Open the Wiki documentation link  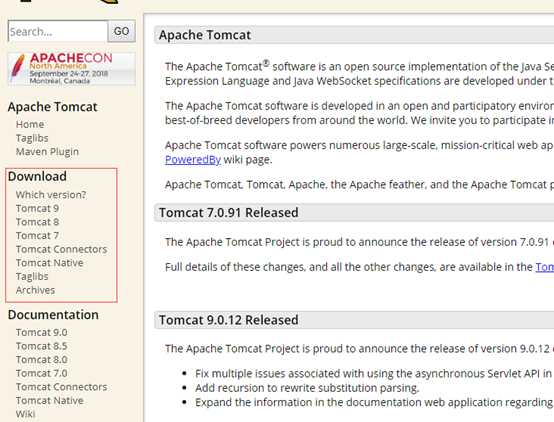(x=25, y=414)
